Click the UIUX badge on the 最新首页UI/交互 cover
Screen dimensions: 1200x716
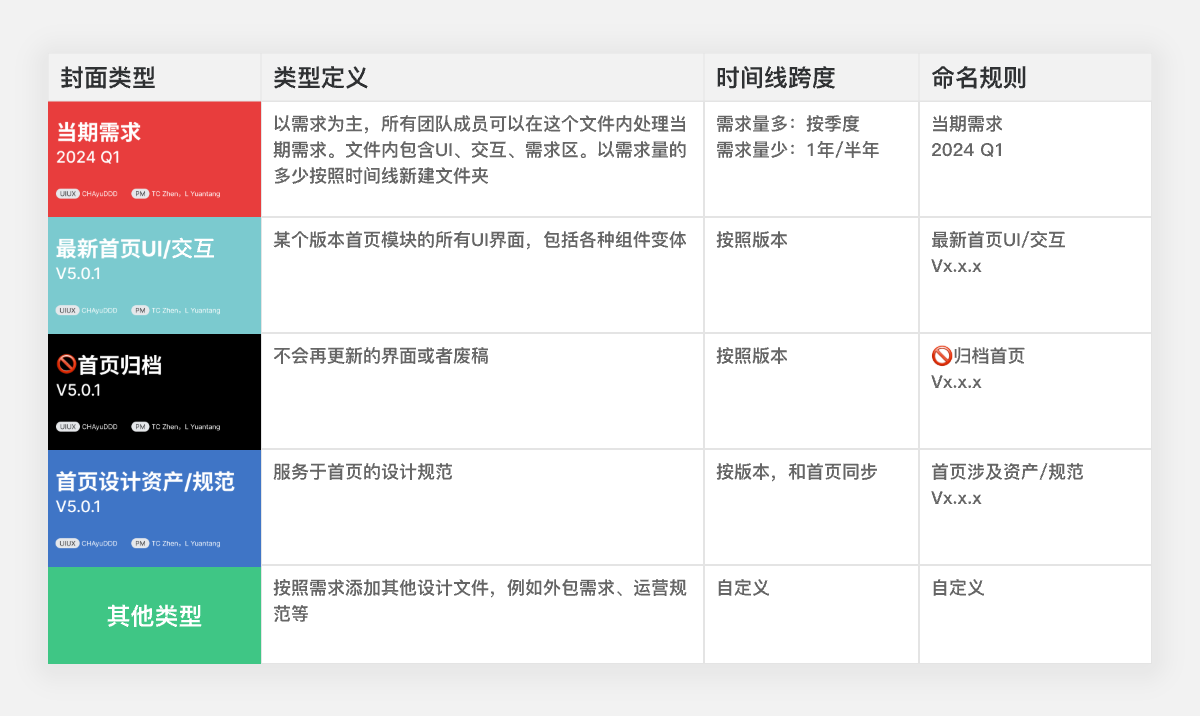[66, 310]
